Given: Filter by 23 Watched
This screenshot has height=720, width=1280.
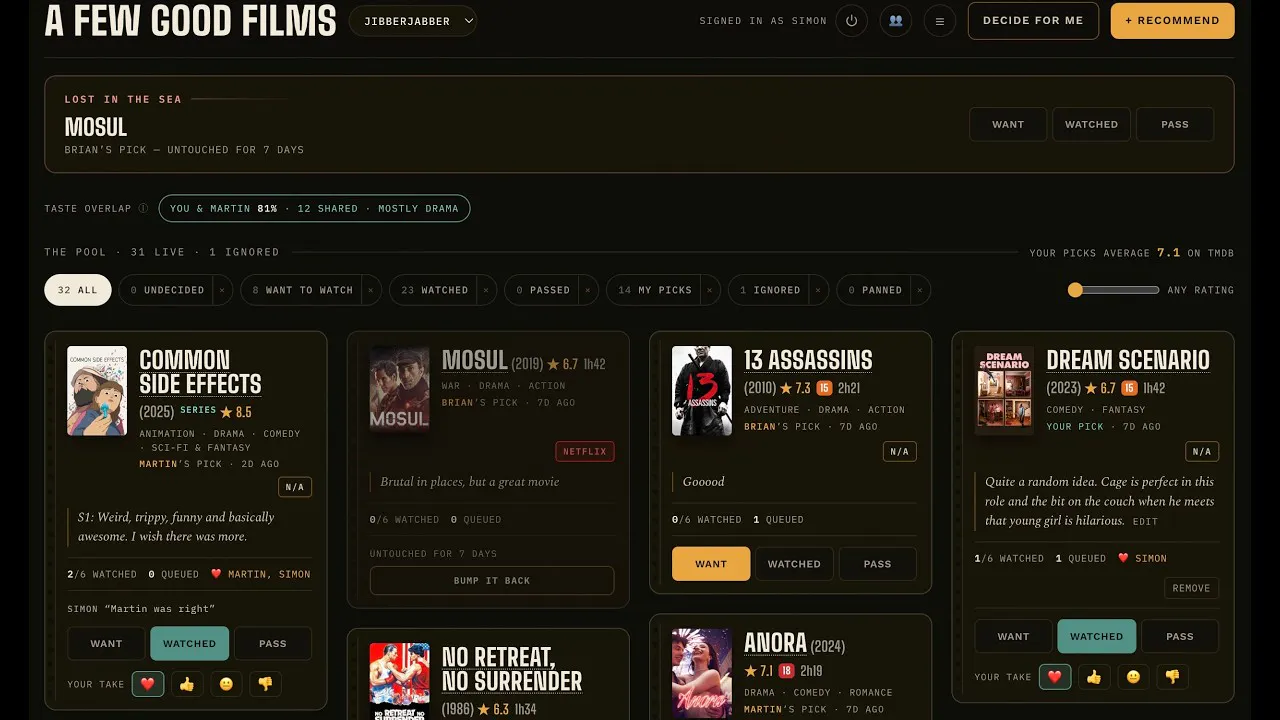Looking at the screenshot, I should pyautogui.click(x=434, y=290).
